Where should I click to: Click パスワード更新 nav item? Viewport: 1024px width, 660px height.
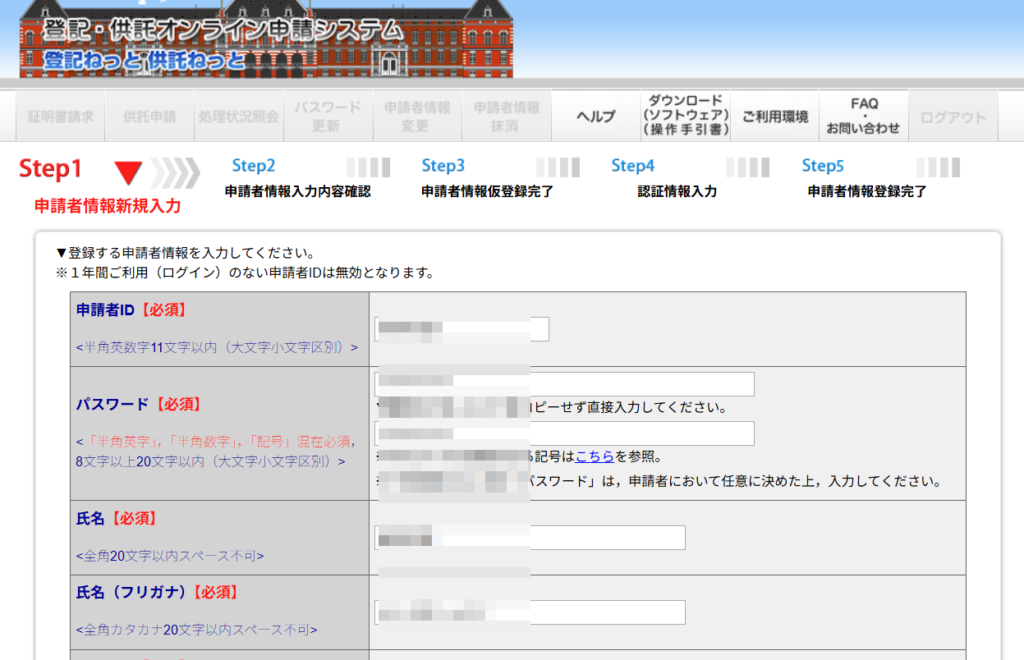(327, 117)
